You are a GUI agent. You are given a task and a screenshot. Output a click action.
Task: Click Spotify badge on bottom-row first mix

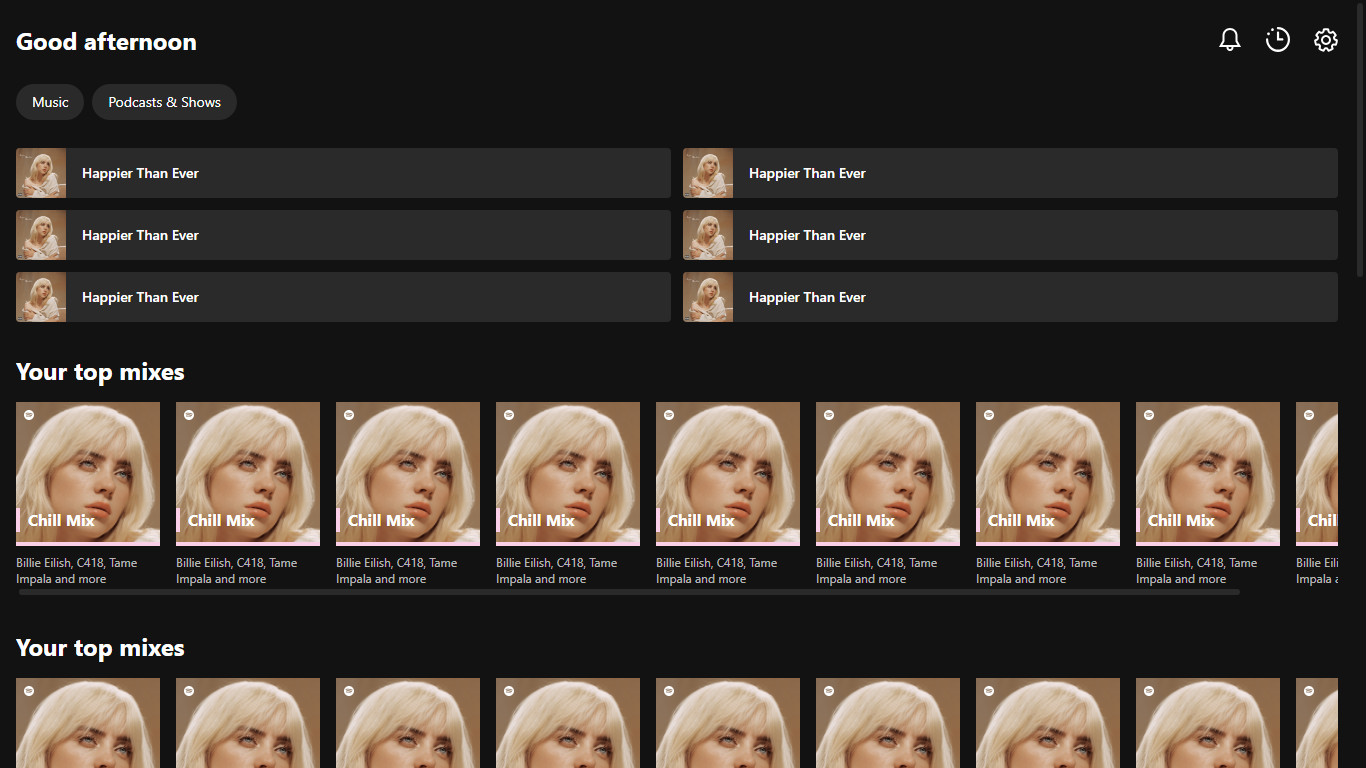pyautogui.click(x=29, y=690)
